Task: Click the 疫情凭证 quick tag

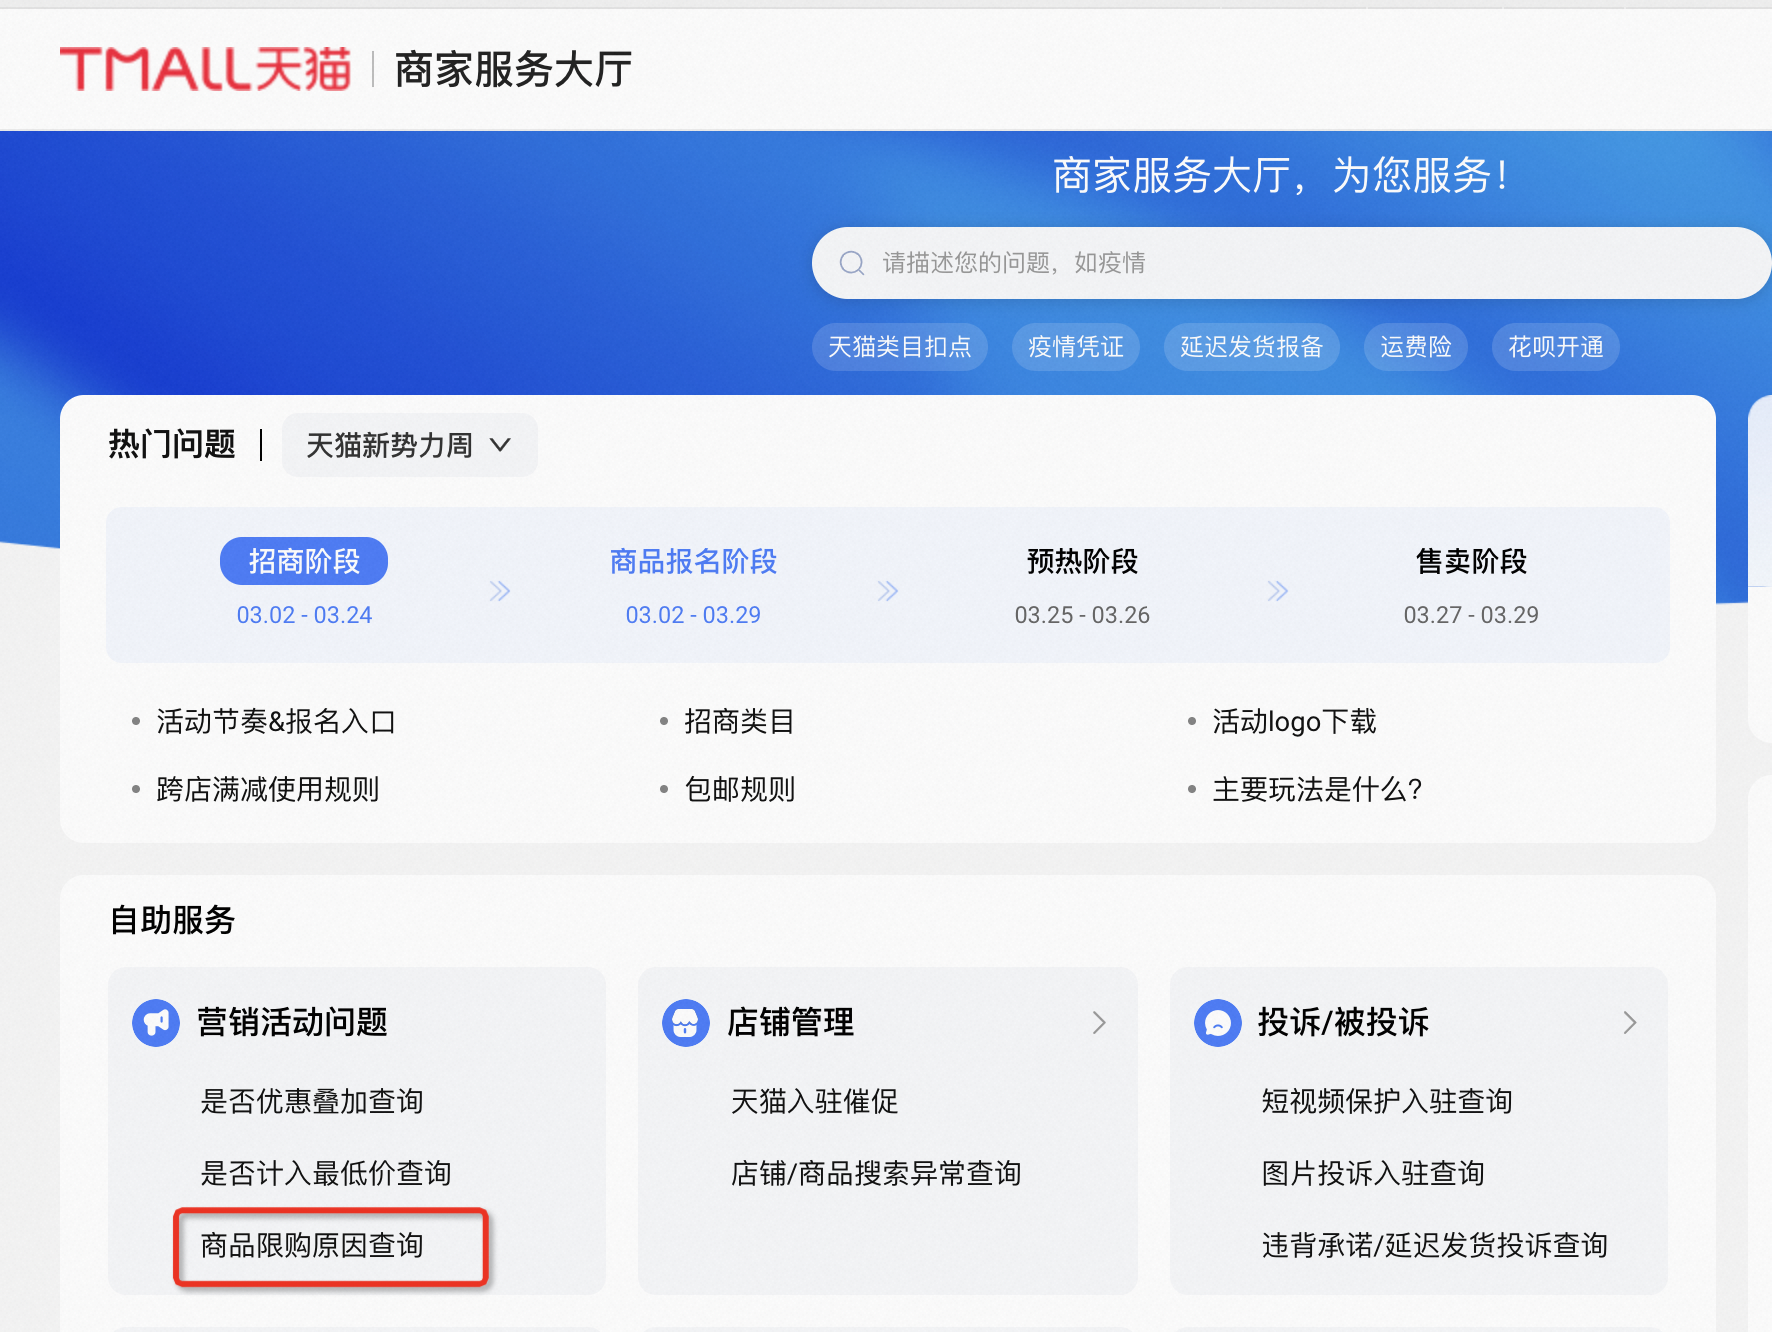Action: coord(1076,347)
